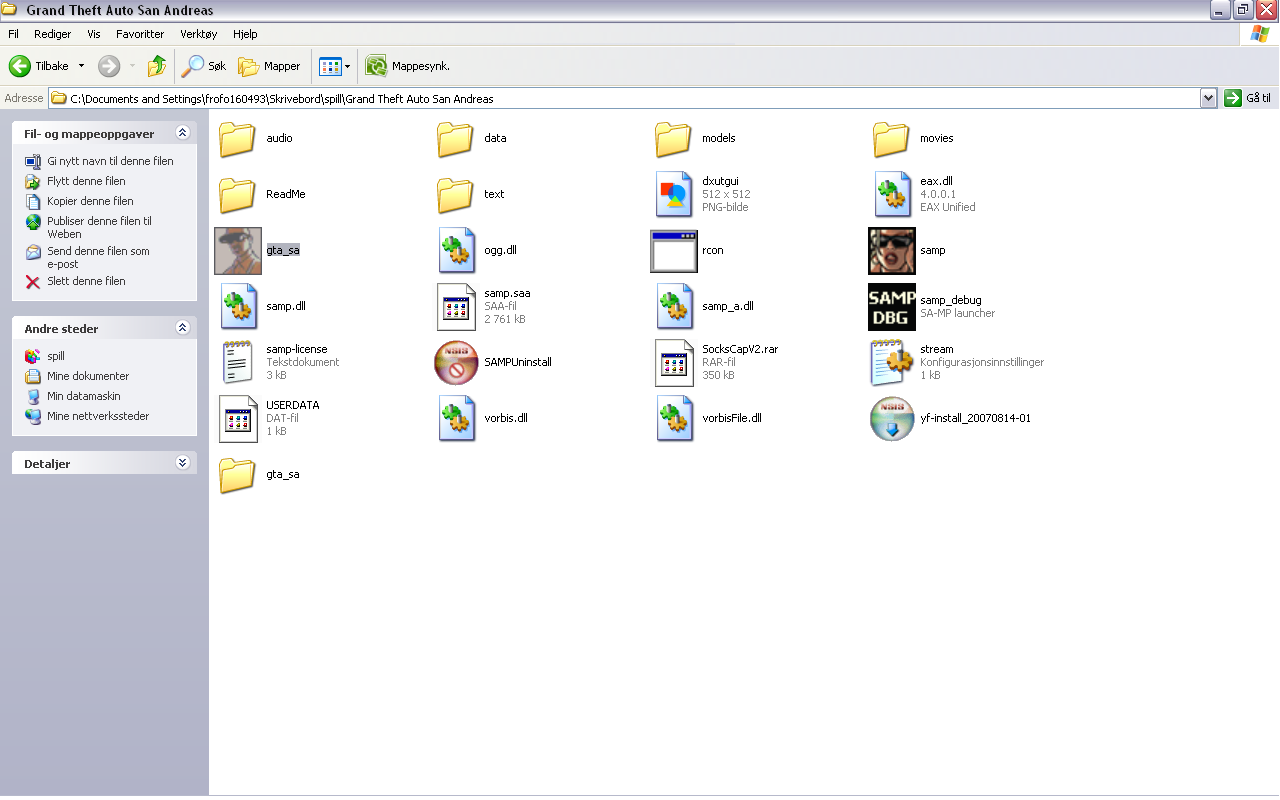Click Publiser denne filen til Weben

tap(99, 228)
